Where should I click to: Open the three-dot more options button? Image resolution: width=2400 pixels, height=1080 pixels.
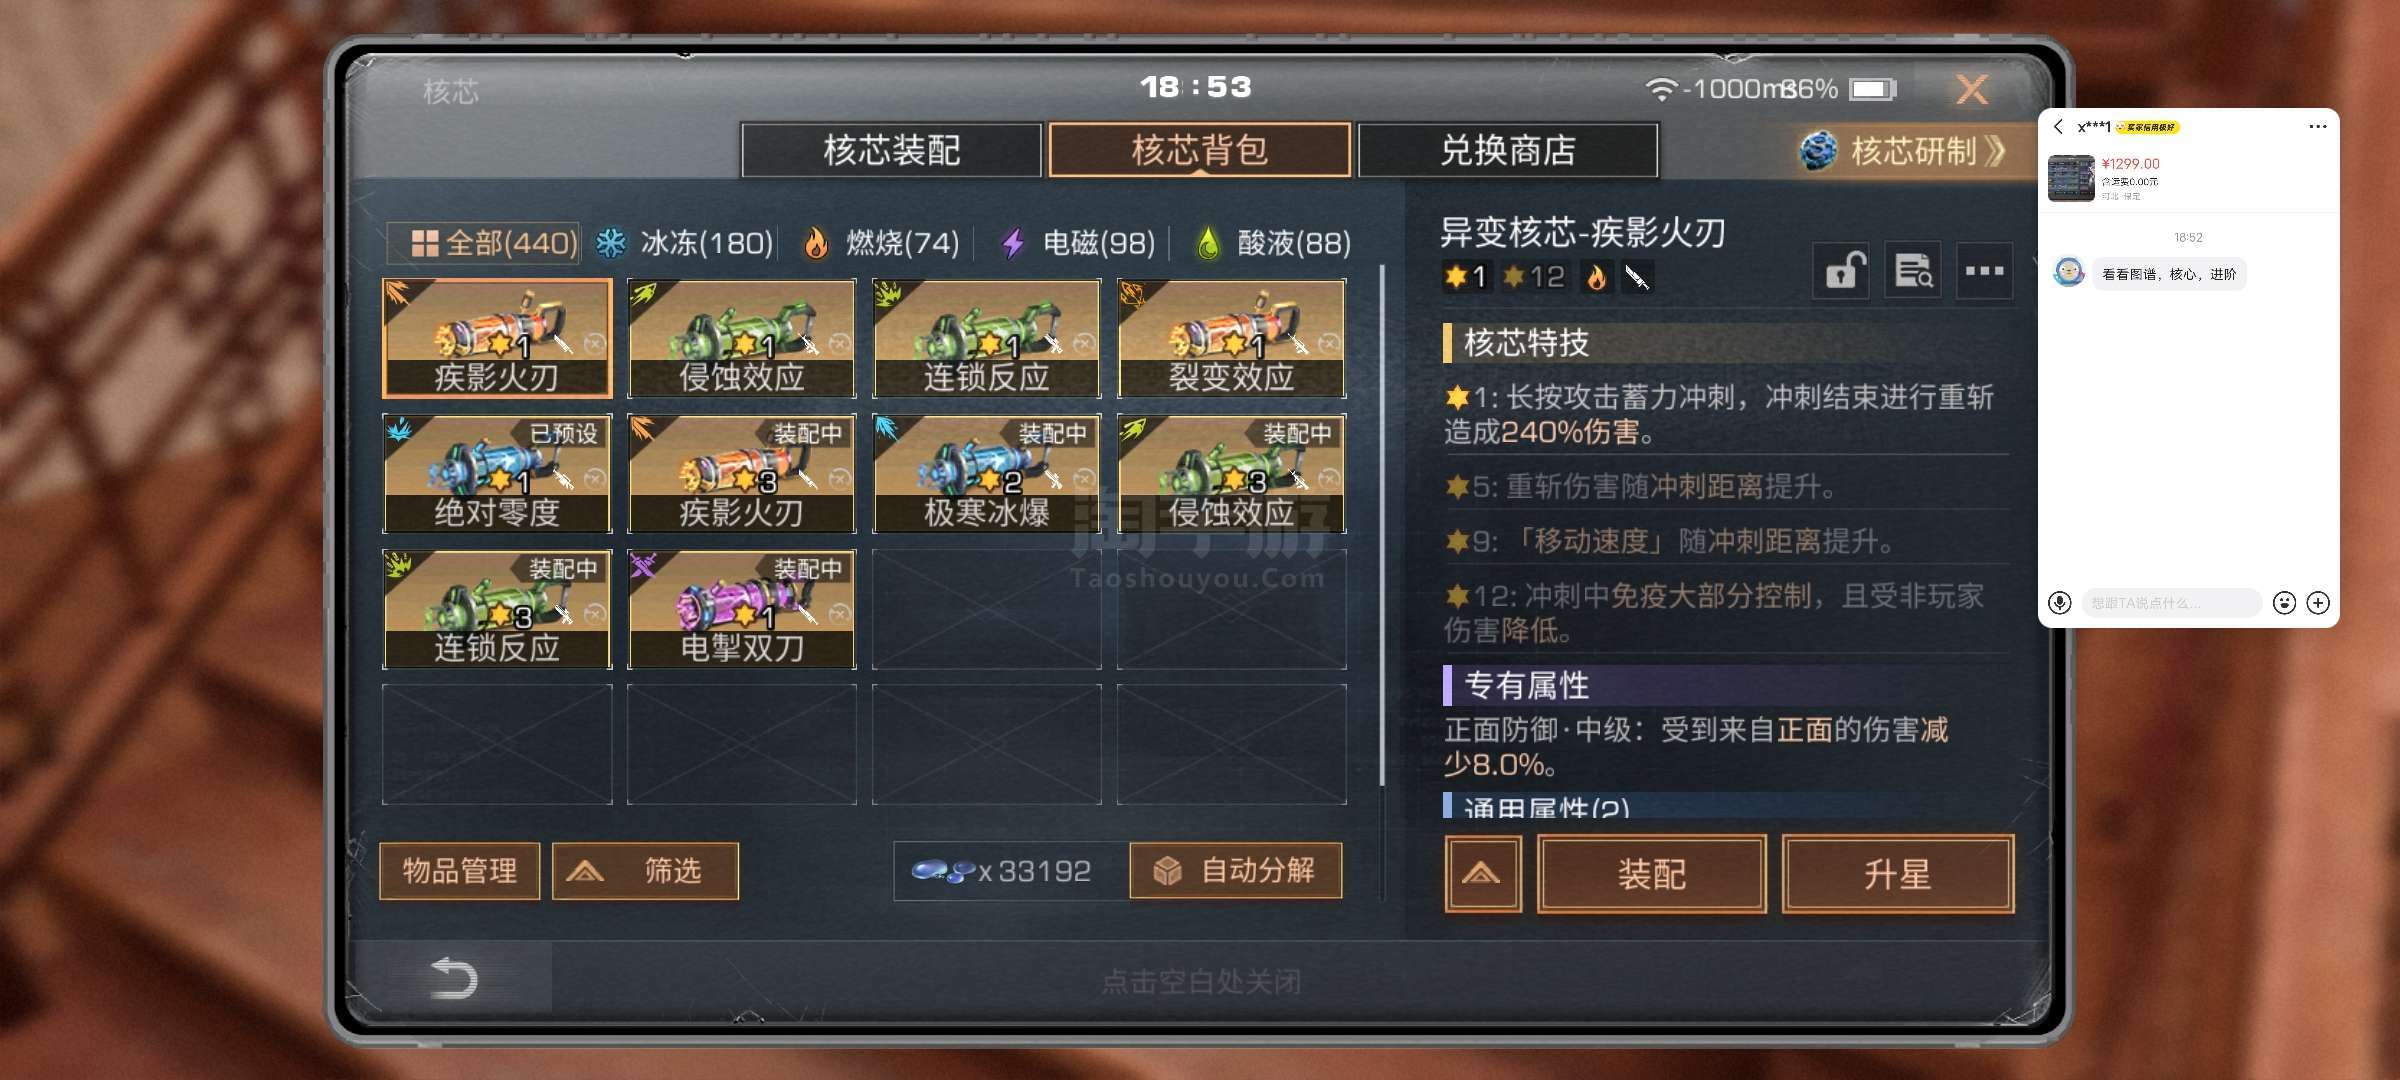coord(1984,270)
